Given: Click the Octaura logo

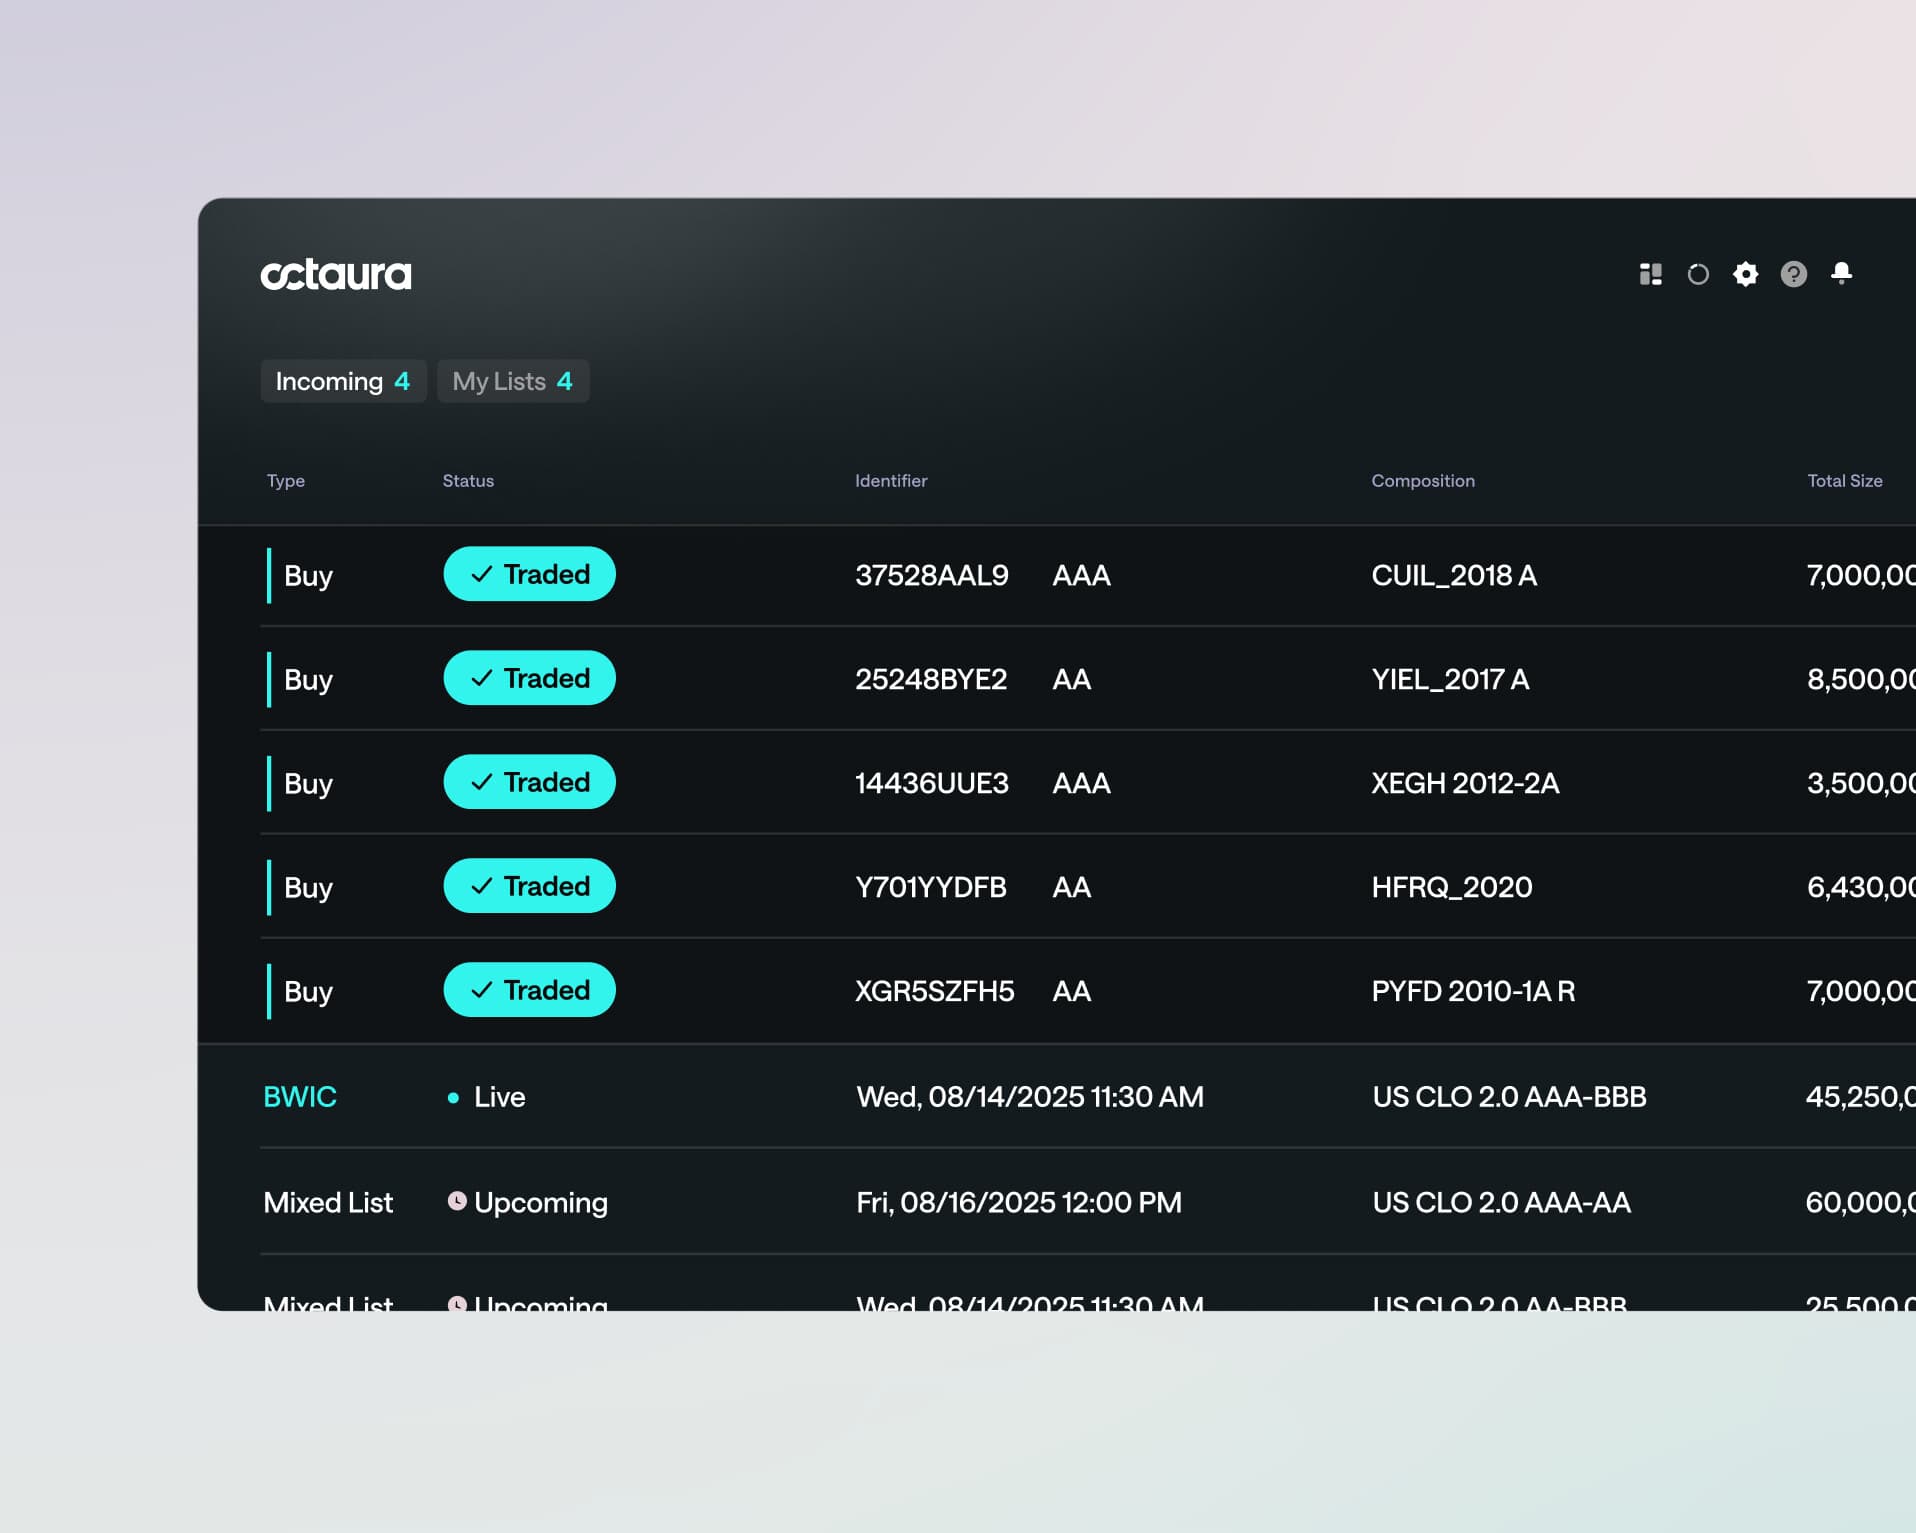Looking at the screenshot, I should point(336,274).
